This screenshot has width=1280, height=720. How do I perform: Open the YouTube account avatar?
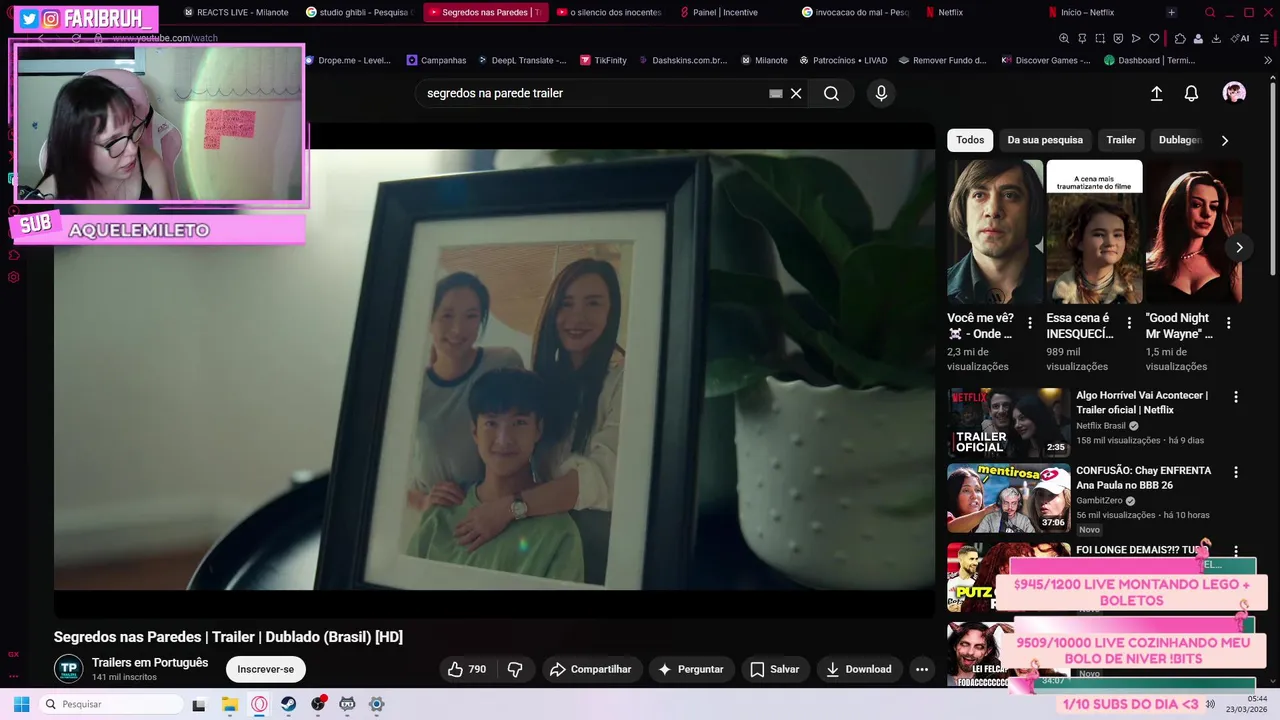click(x=1234, y=93)
